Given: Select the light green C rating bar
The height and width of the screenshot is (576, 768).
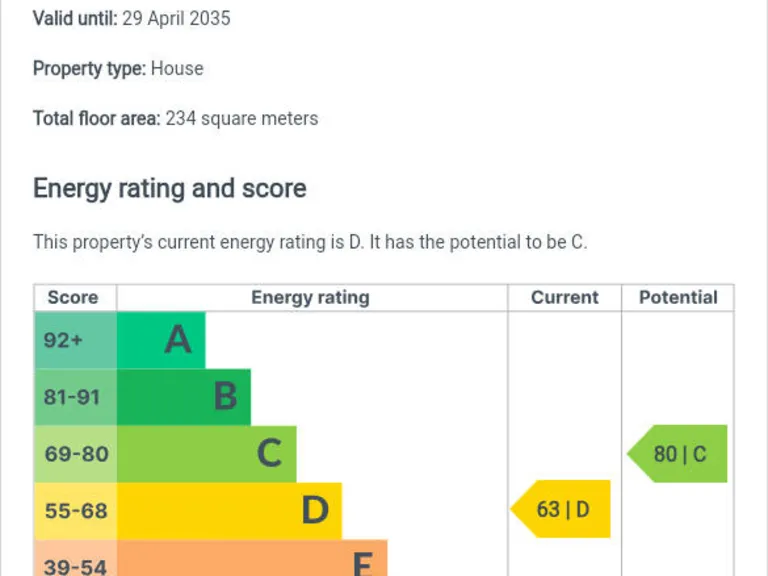Looking at the screenshot, I should pos(207,454).
